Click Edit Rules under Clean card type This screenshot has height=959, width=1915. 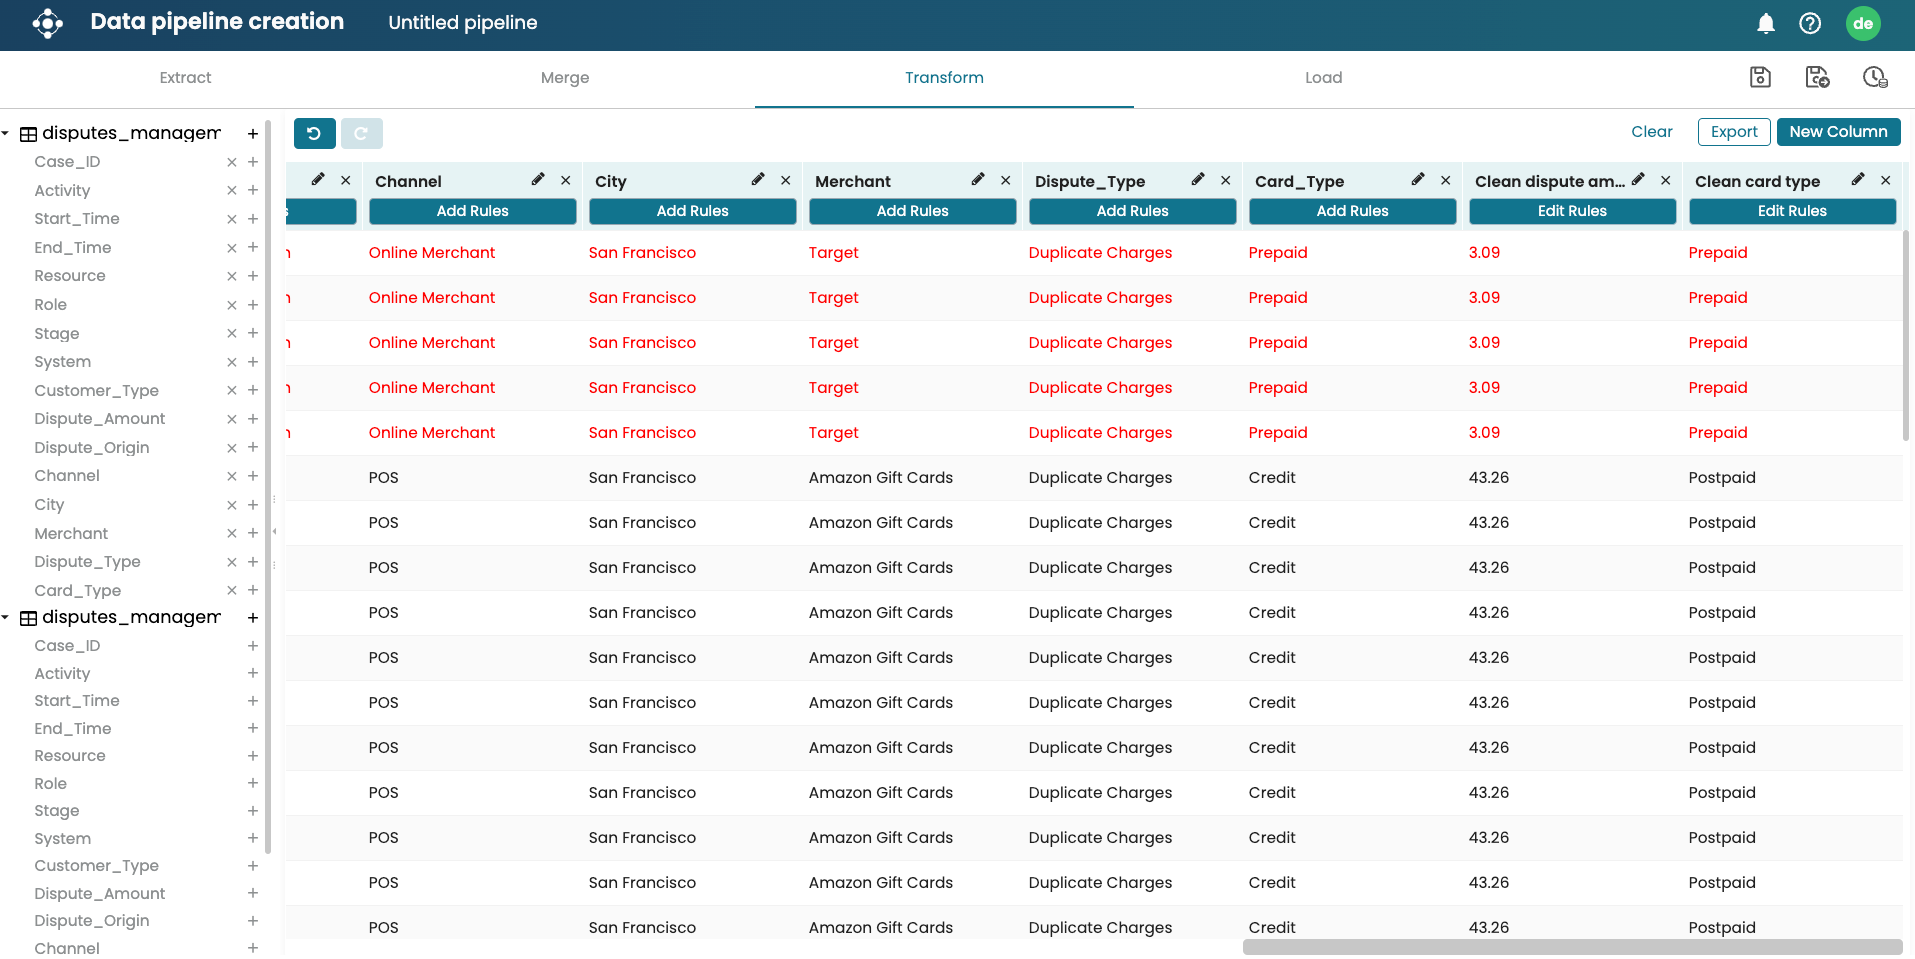(x=1792, y=211)
